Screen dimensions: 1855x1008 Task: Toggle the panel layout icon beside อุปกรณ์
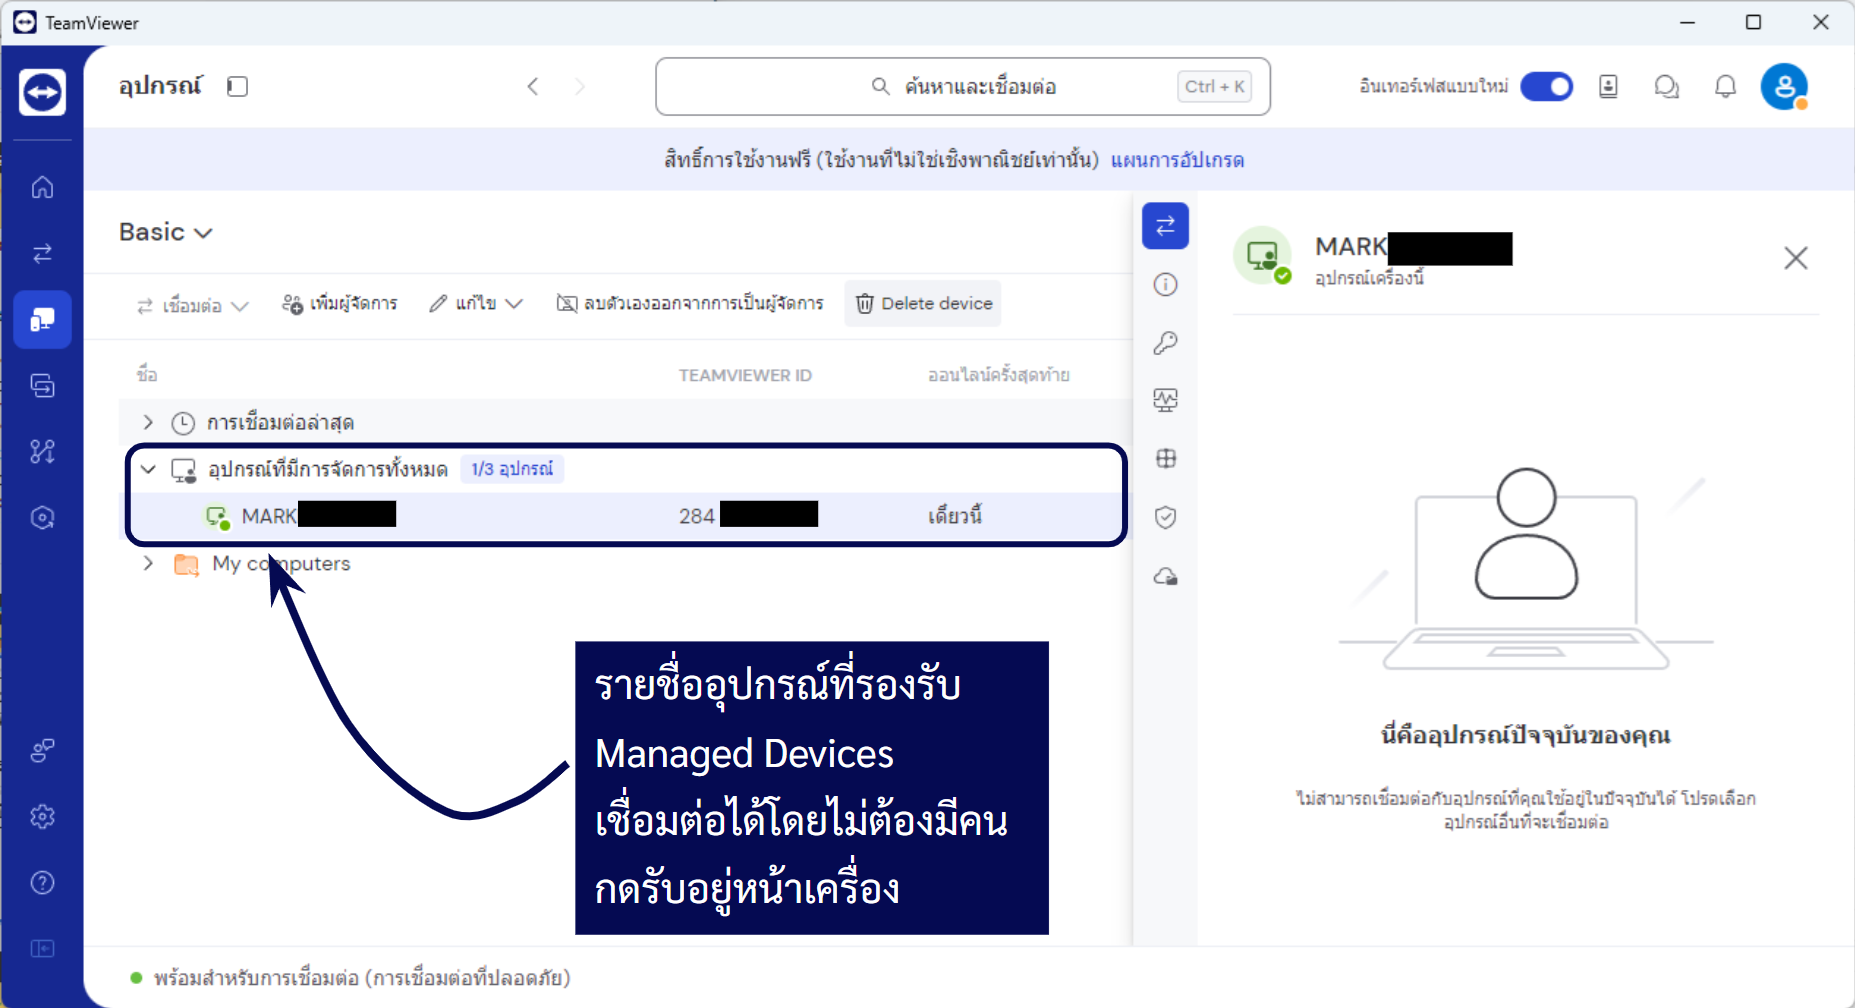click(x=237, y=87)
